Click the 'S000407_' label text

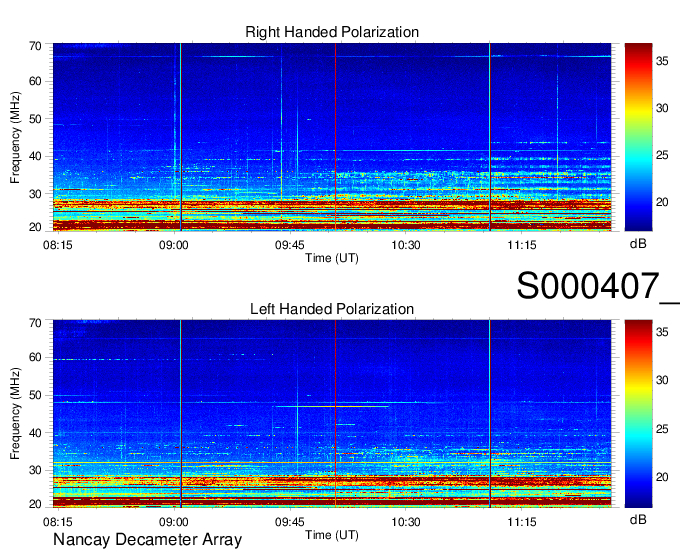click(x=598, y=286)
